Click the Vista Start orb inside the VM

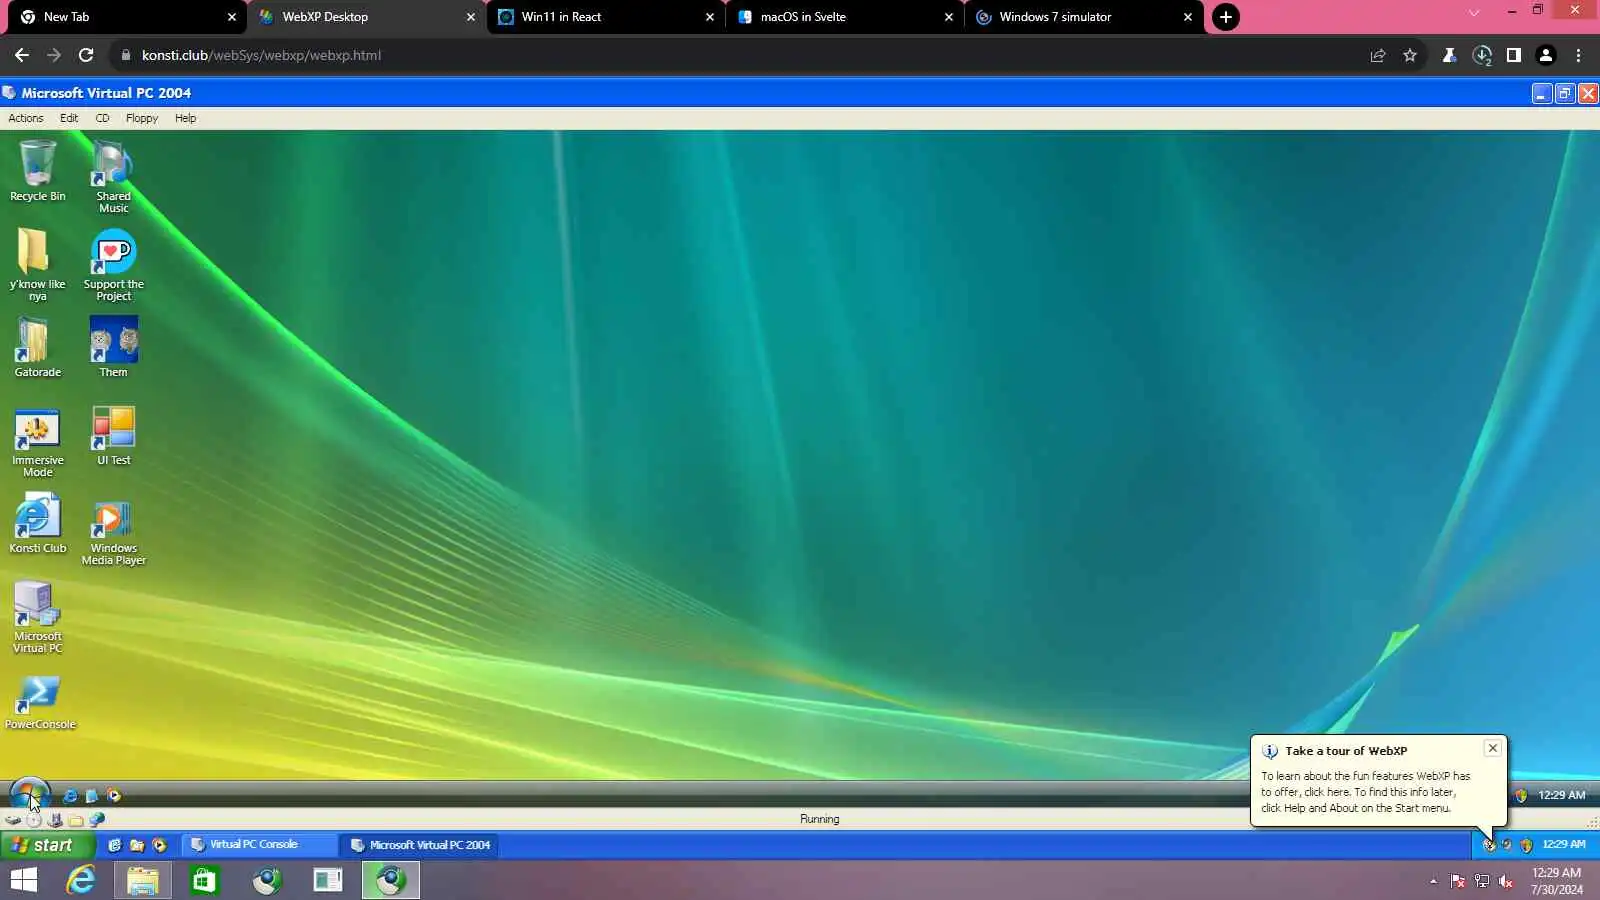pyautogui.click(x=29, y=795)
